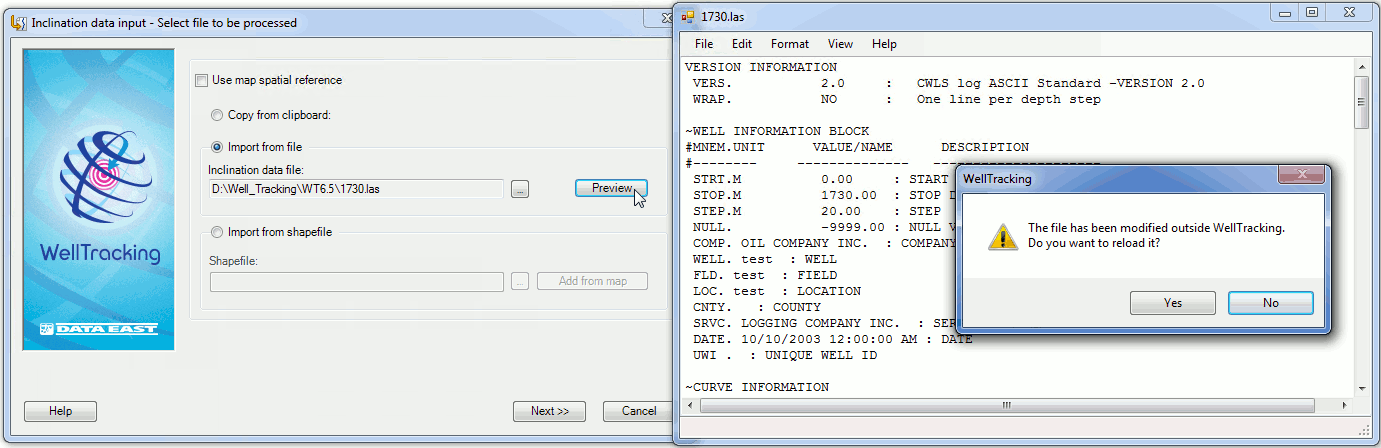
Task: Click the vertical scrollbar up arrow in 1730.las
Action: (x=1361, y=68)
